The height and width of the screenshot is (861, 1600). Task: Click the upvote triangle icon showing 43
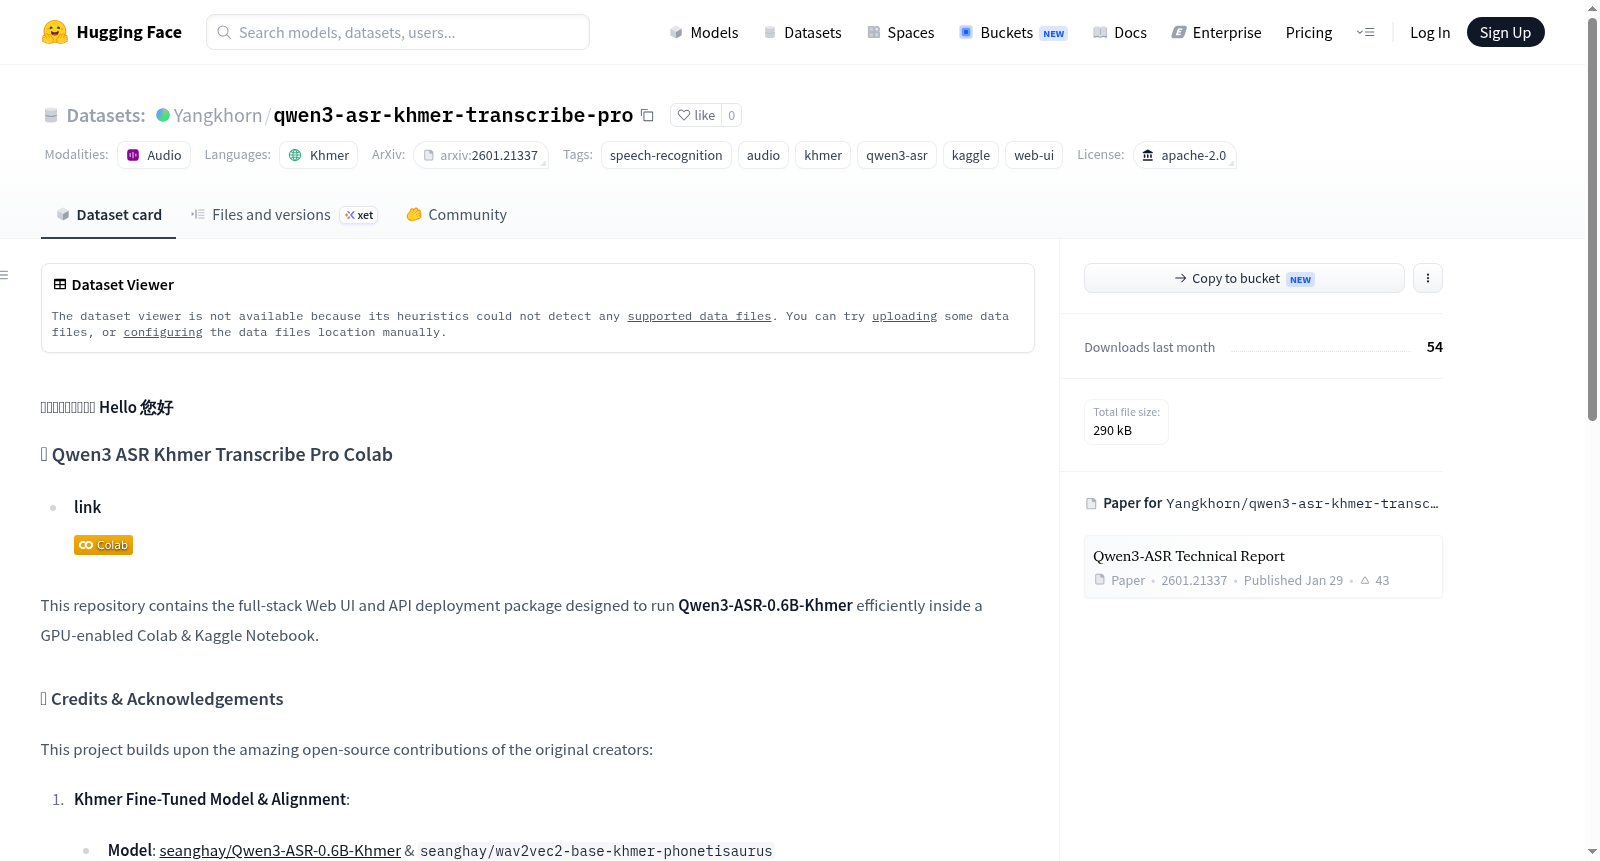1365,580
